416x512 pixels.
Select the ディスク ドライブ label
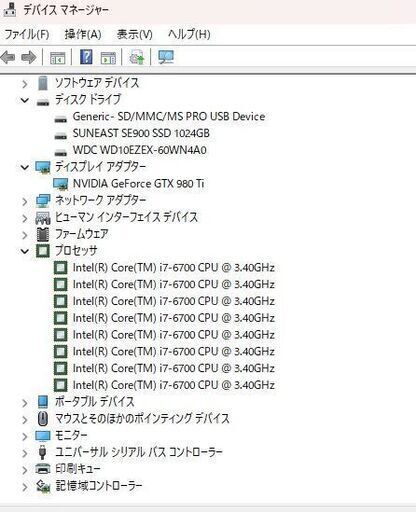click(88, 99)
